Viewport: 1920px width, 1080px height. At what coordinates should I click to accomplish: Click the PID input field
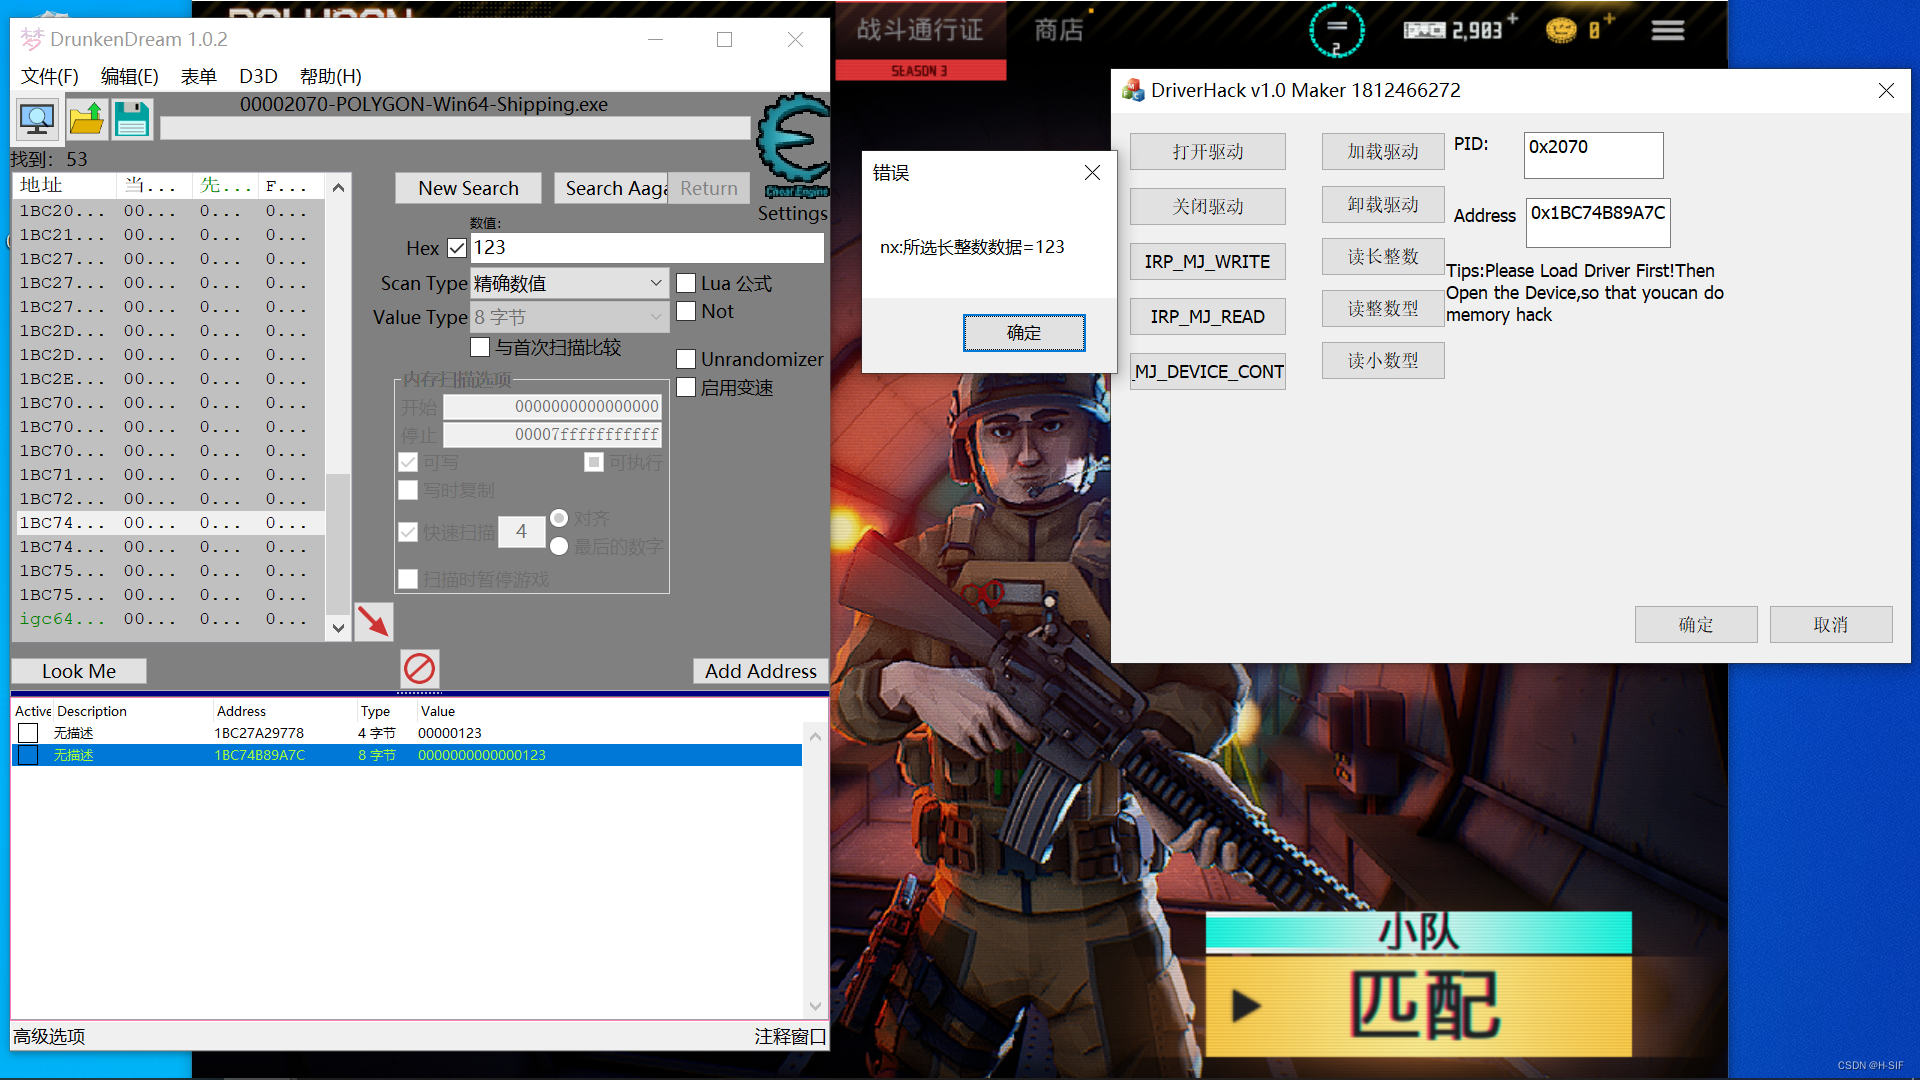click(1592, 155)
